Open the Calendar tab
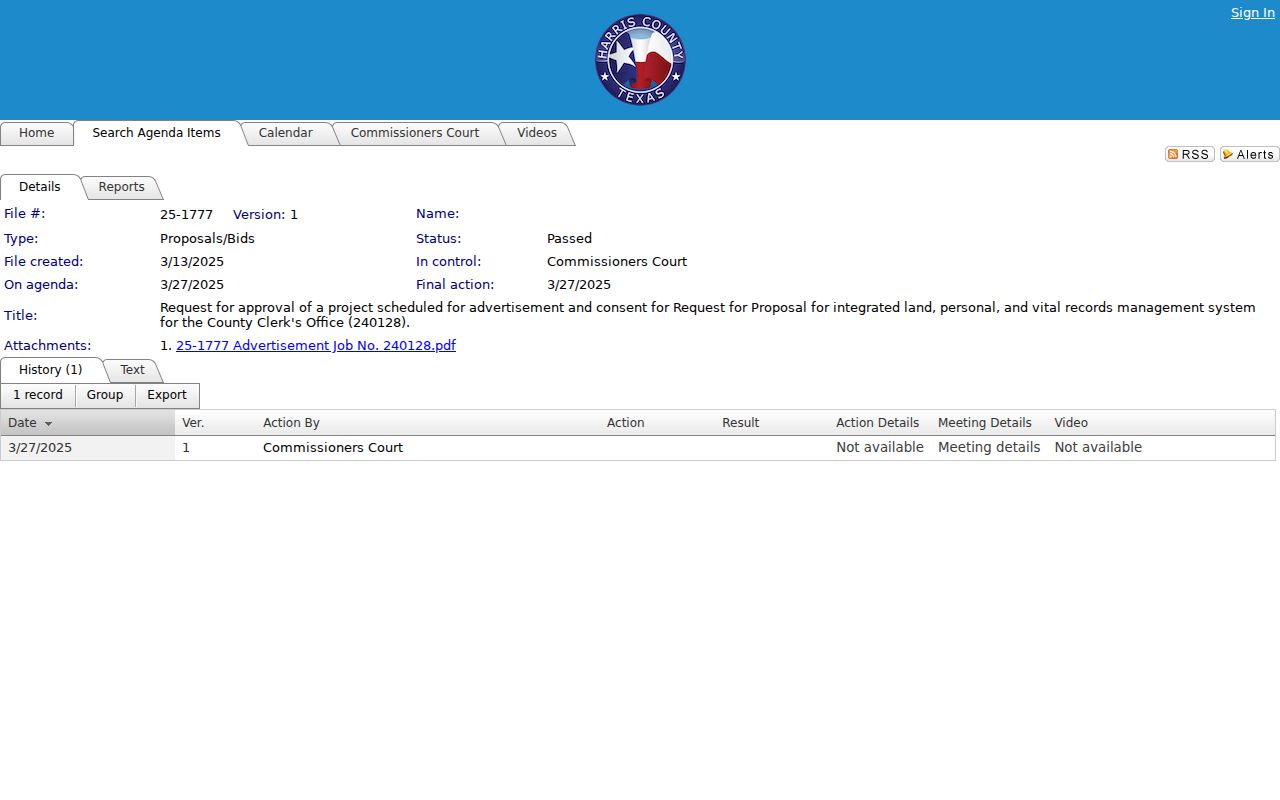 285,133
